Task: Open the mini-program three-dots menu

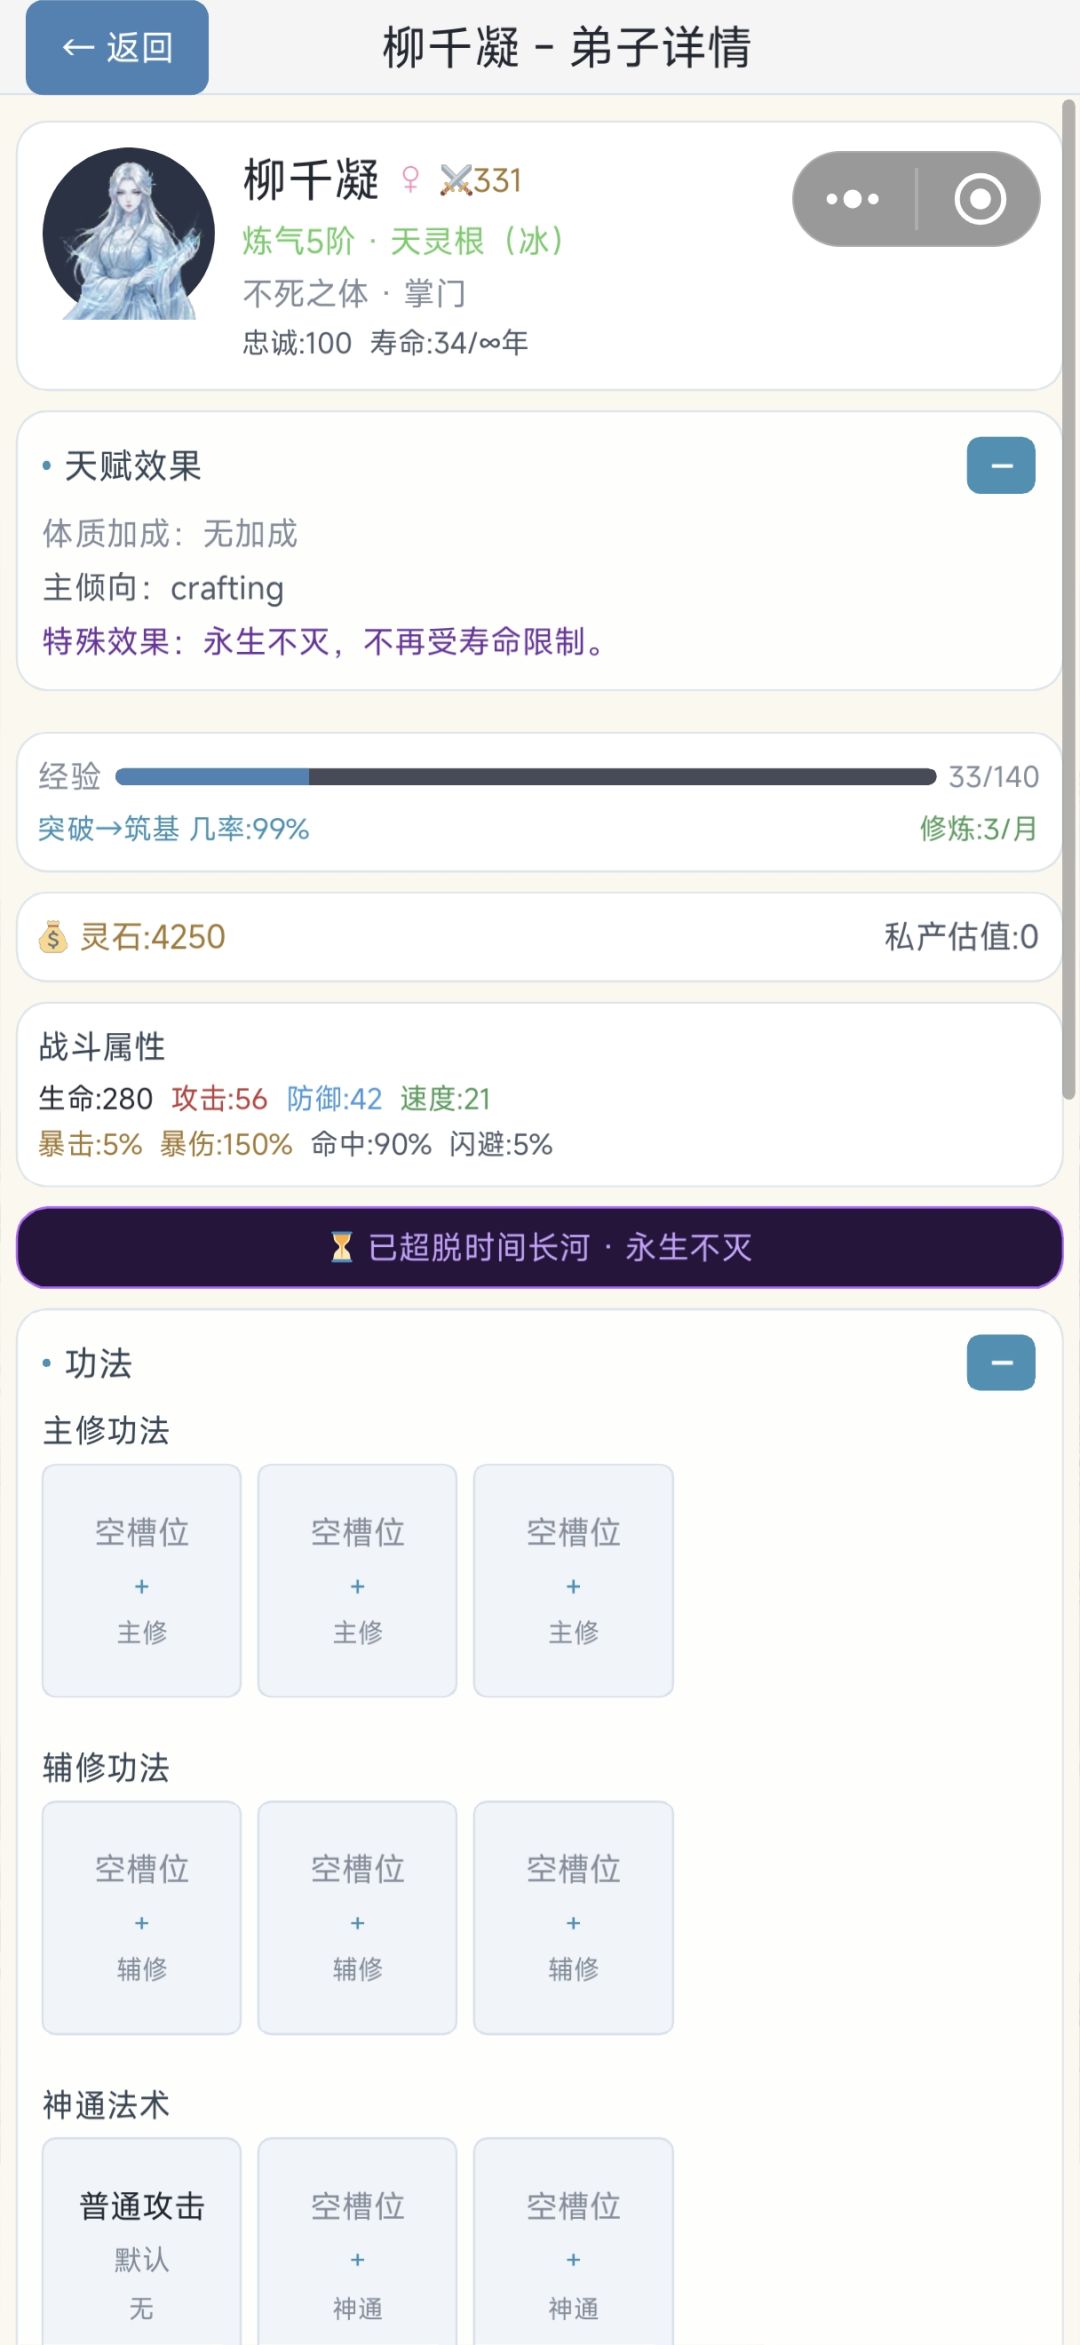Action: pos(853,199)
